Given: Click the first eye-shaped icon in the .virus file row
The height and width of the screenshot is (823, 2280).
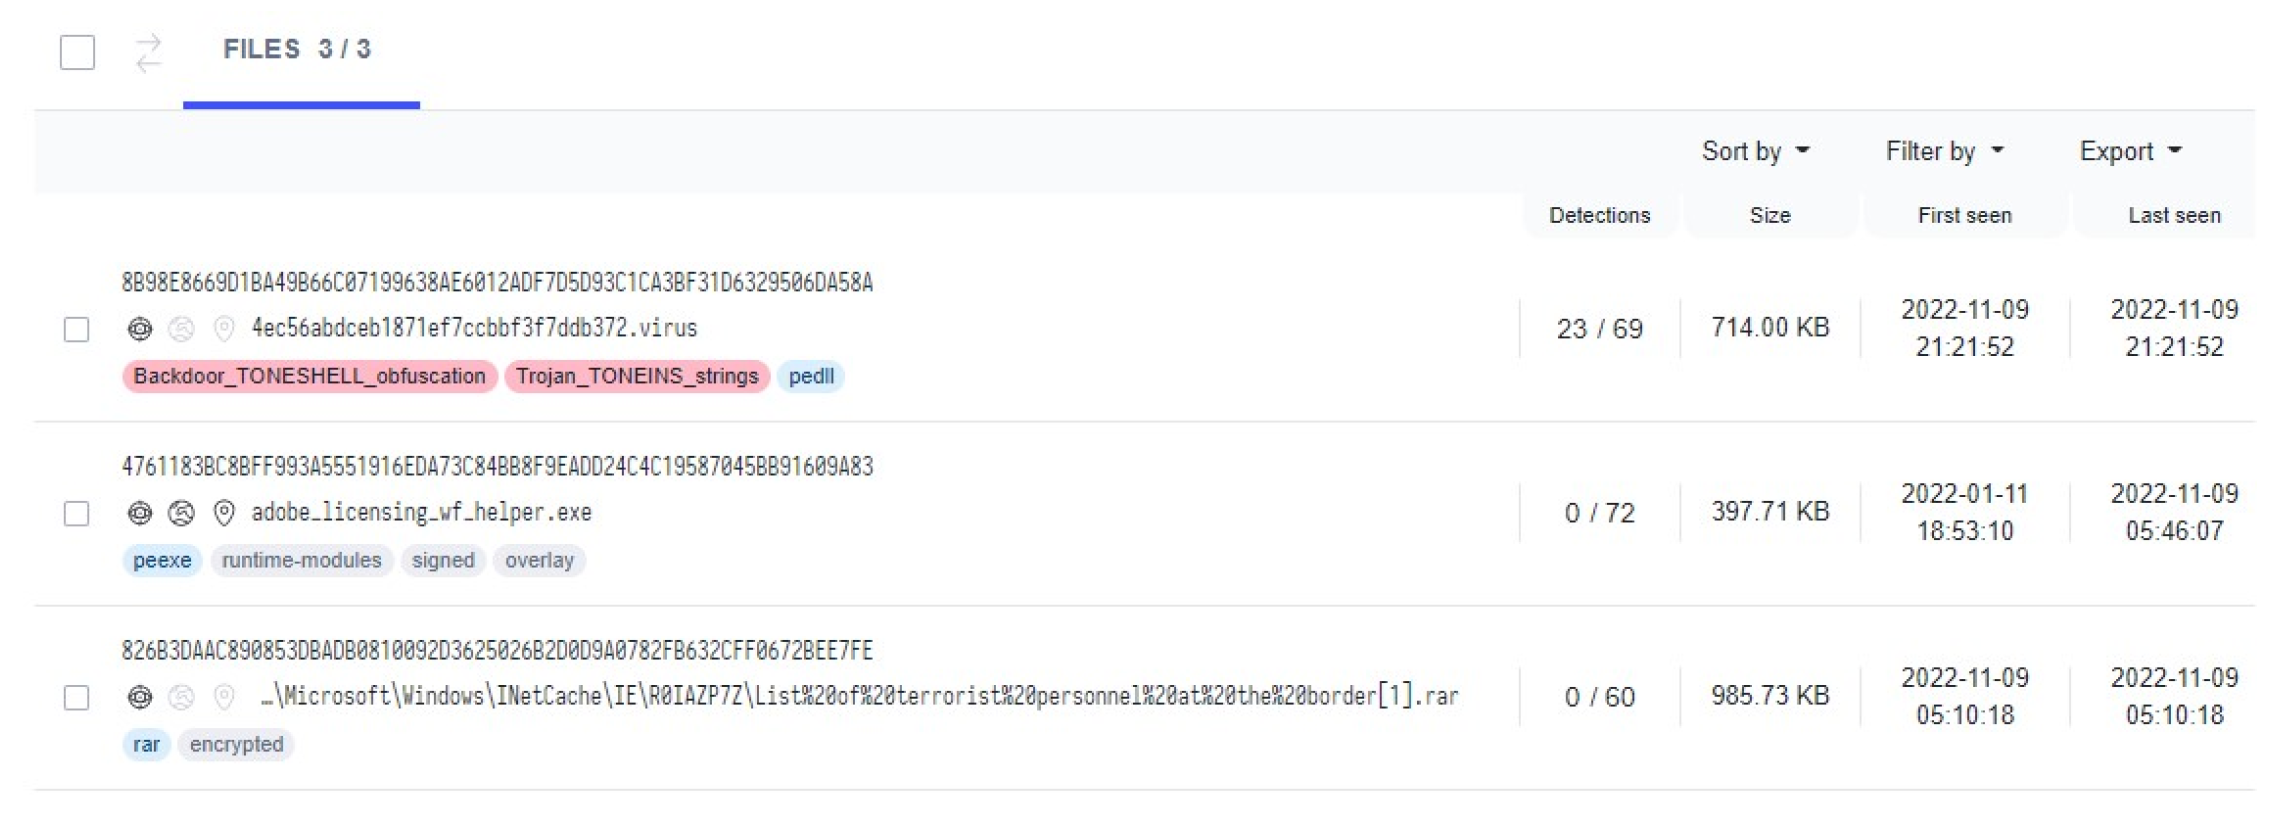Looking at the screenshot, I should tap(140, 328).
